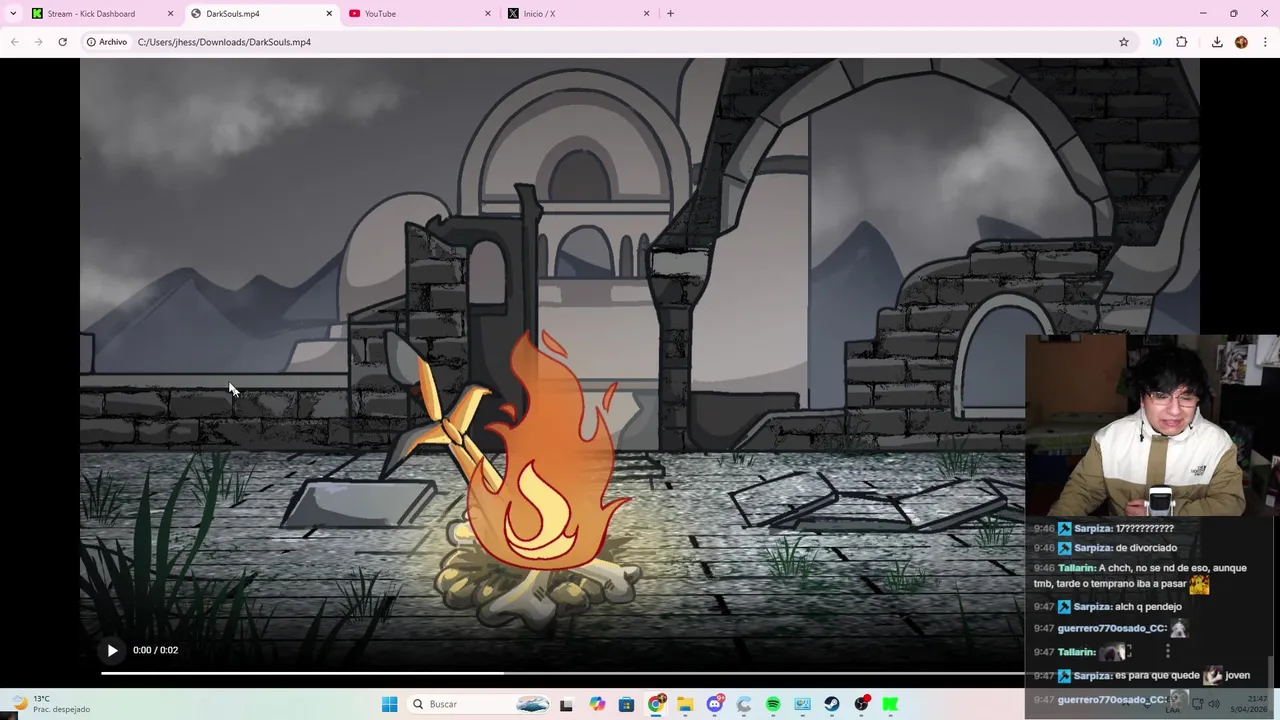Viewport: 1280px width, 720px height.
Task: Open Task View from the taskbar
Action: [x=566, y=704]
